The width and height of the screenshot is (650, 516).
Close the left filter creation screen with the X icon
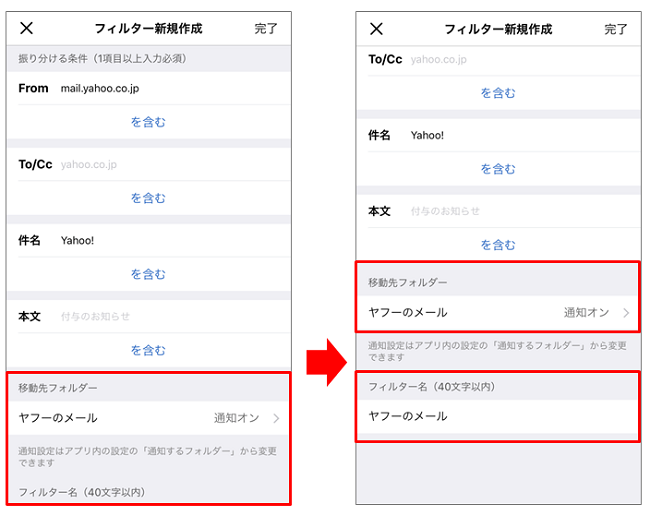[x=27, y=29]
